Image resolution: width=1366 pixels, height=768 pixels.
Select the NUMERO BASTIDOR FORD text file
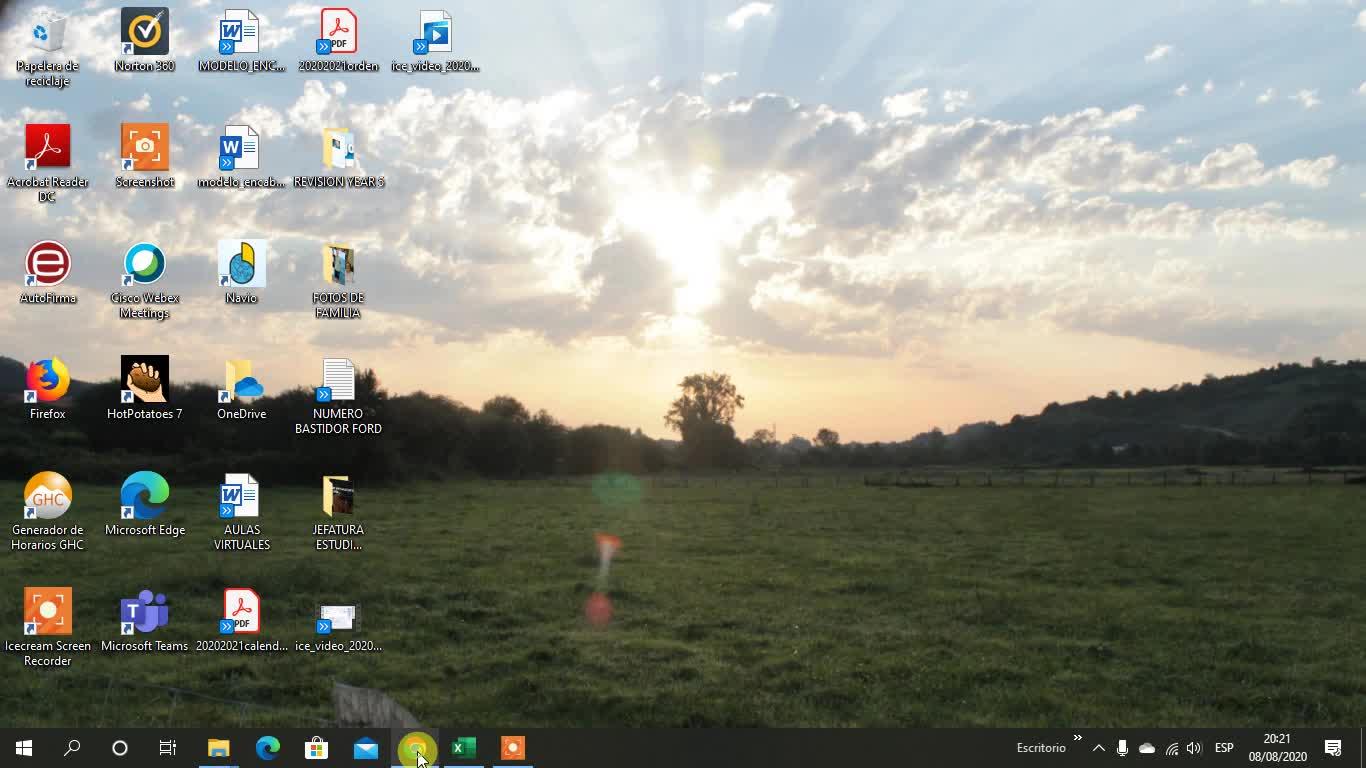pyautogui.click(x=338, y=395)
